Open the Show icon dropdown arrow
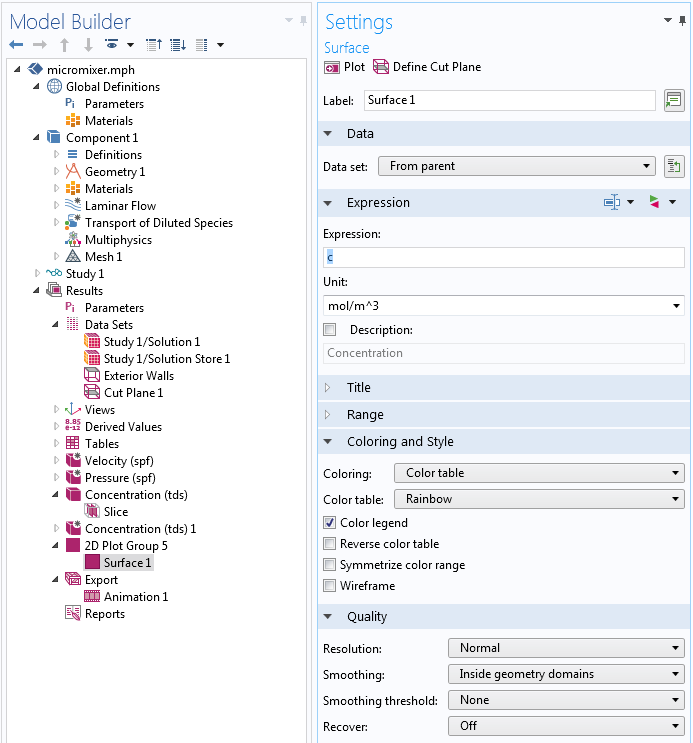Screen dimensions: 693x743 coord(130,45)
